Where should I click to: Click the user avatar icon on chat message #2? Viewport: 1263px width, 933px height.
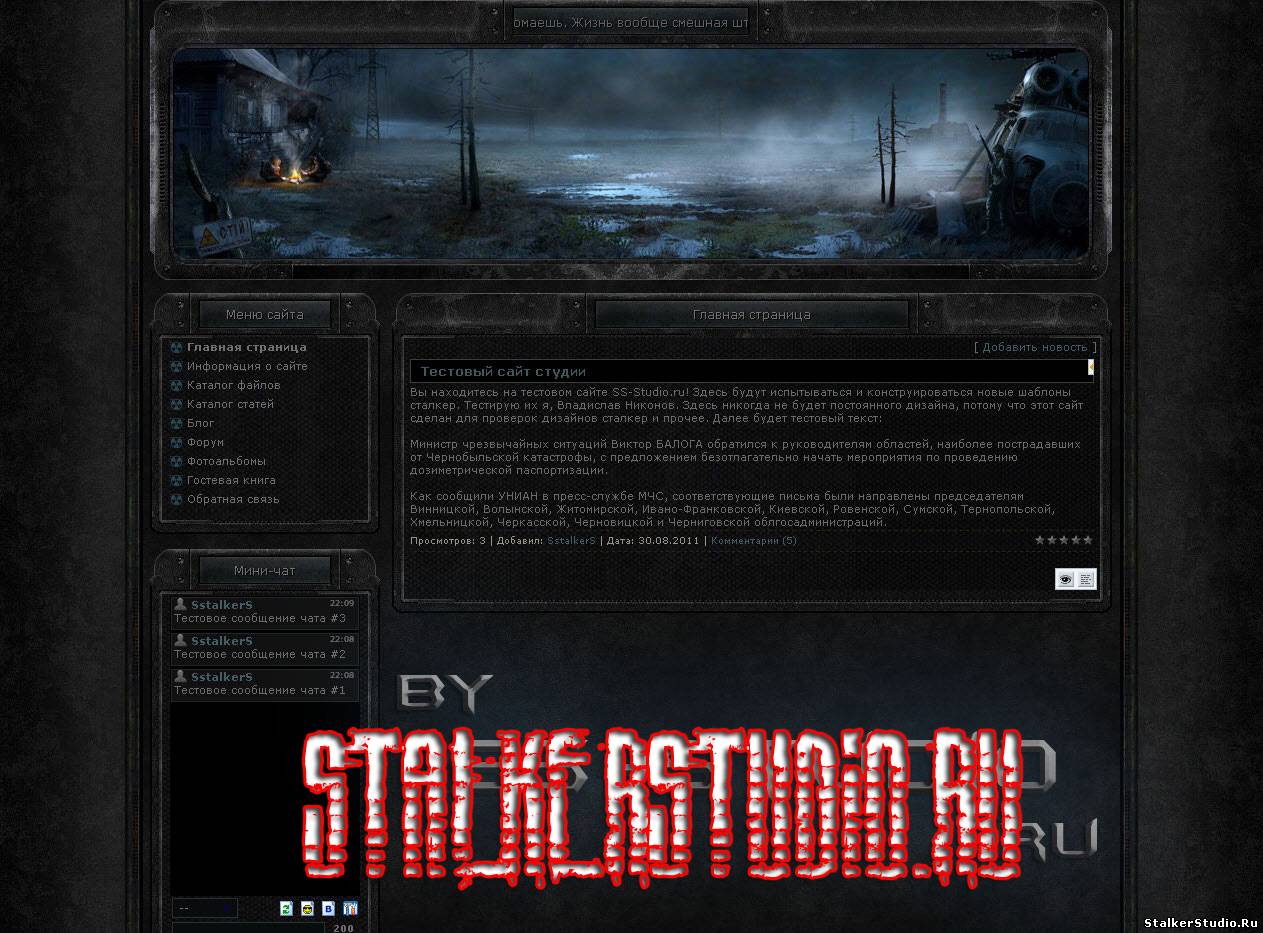(180, 640)
